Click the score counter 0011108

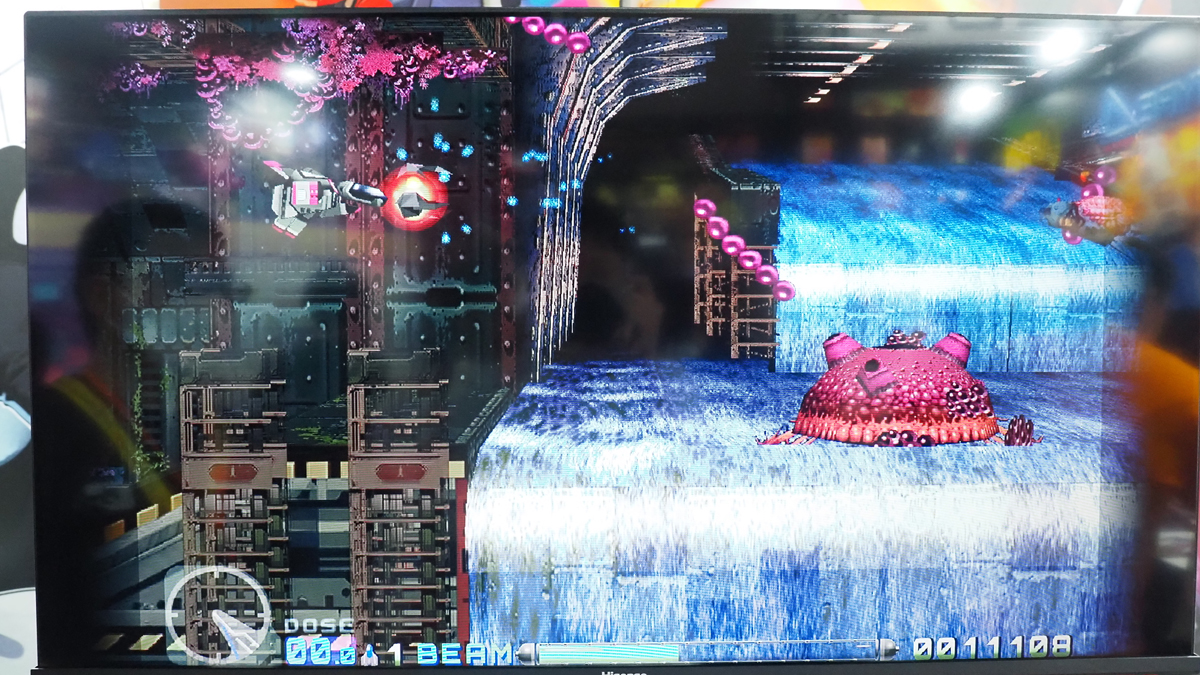992,648
